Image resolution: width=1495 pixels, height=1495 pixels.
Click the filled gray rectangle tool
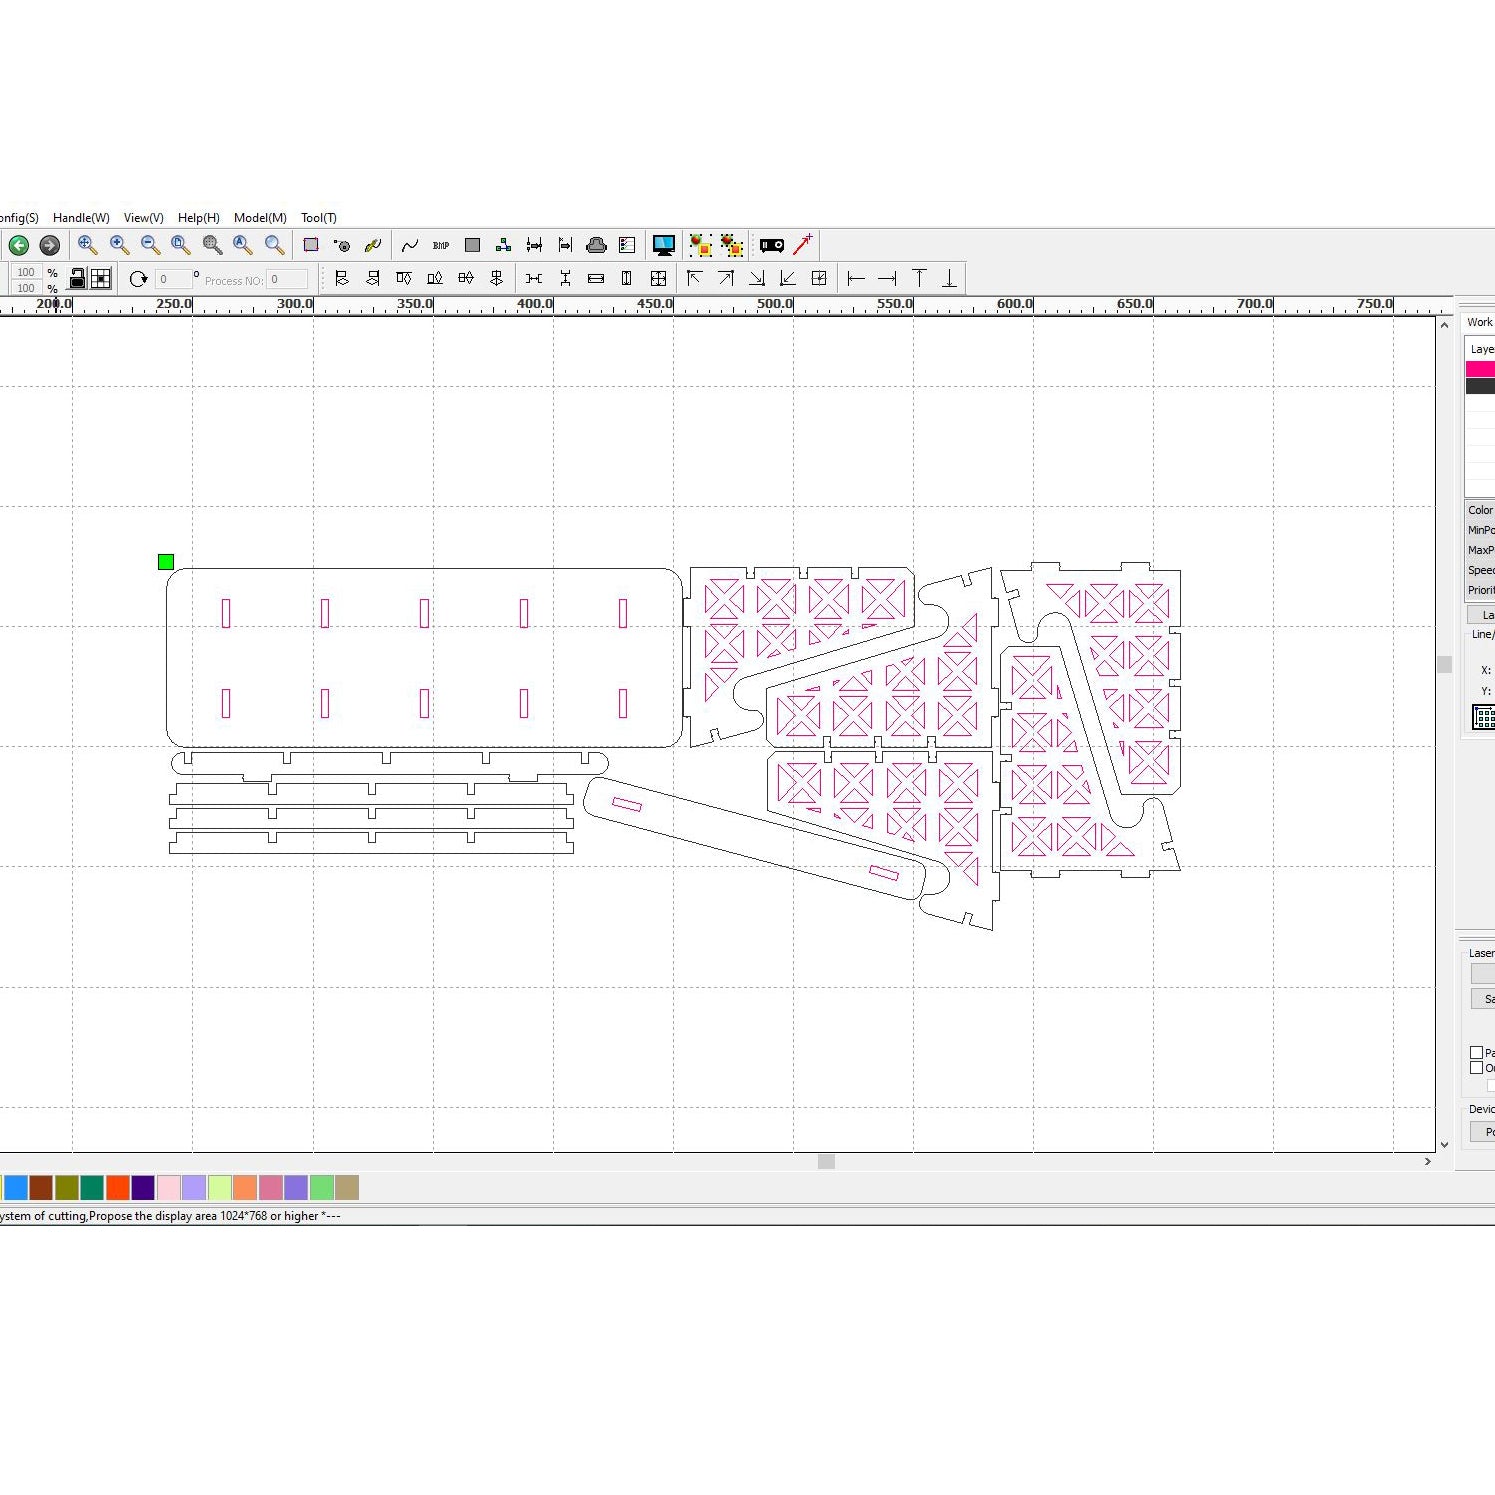(x=473, y=245)
